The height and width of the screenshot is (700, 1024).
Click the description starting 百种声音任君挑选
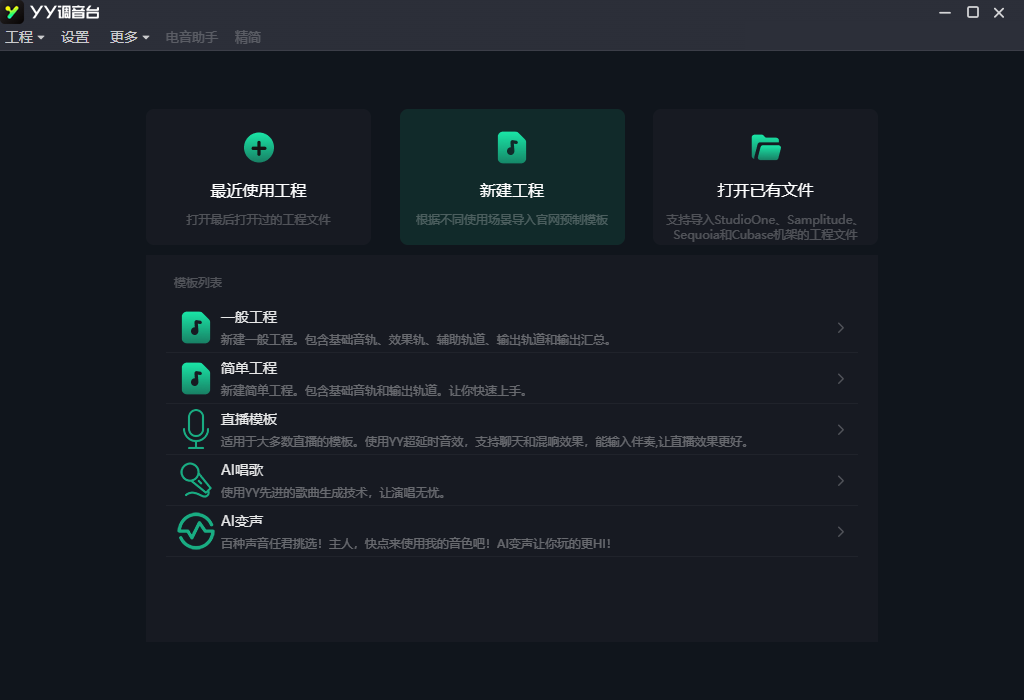pos(416,544)
